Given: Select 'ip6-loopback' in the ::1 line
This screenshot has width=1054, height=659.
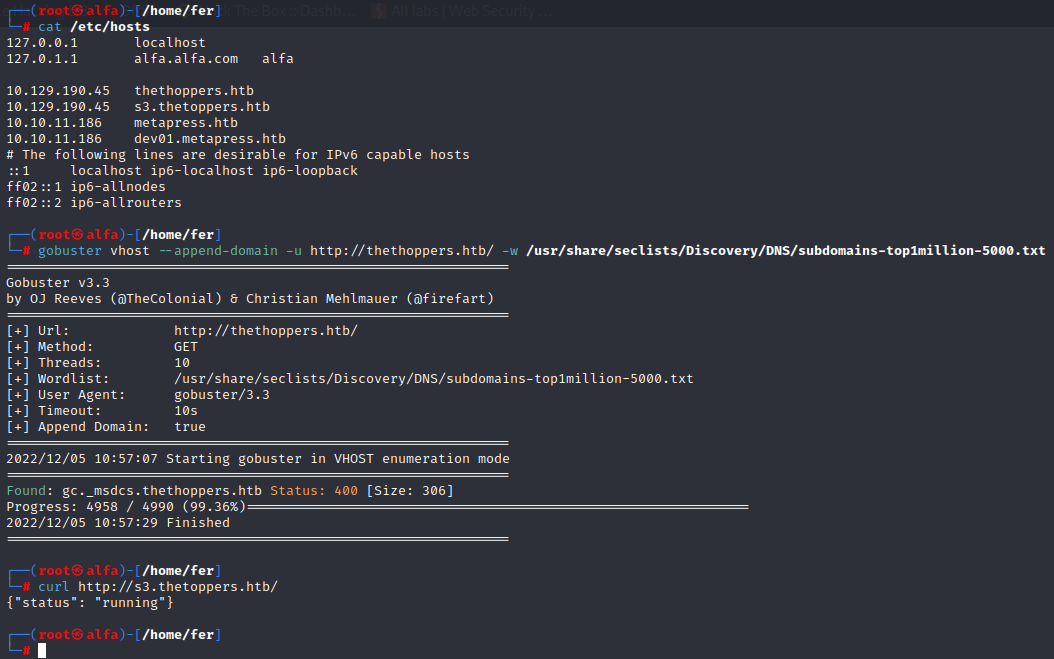Looking at the screenshot, I should coord(310,171).
